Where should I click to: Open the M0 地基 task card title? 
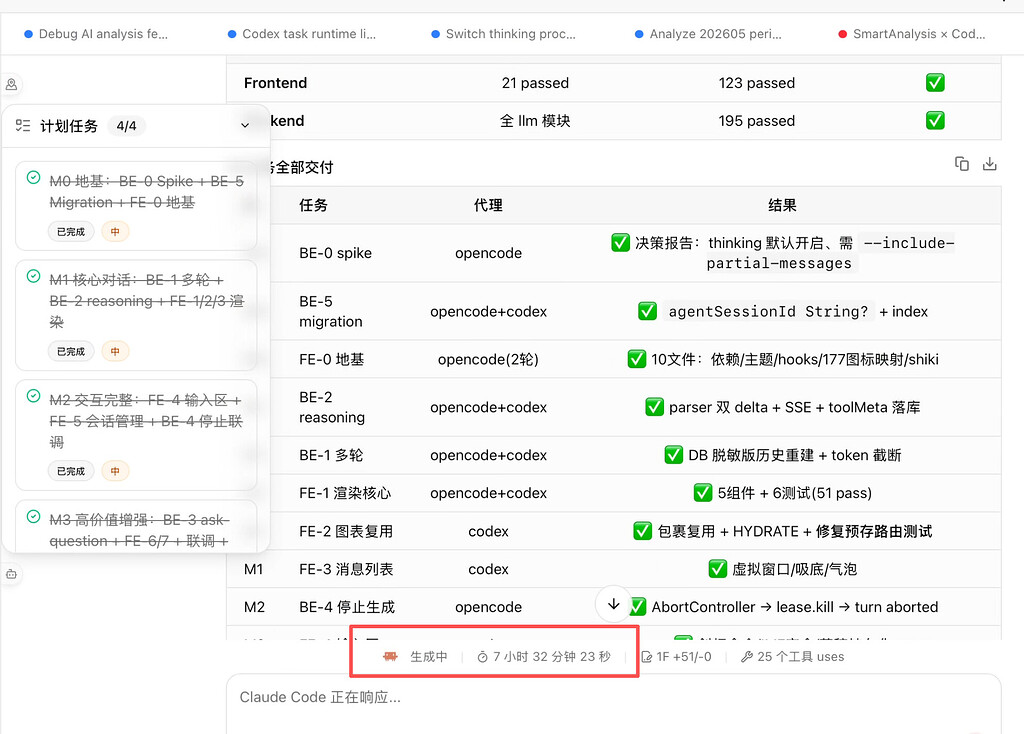point(146,191)
